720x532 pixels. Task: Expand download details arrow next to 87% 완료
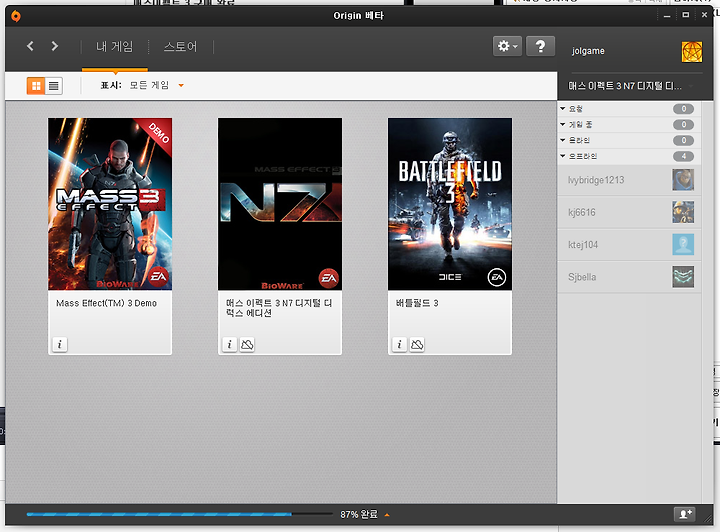(x=387, y=515)
